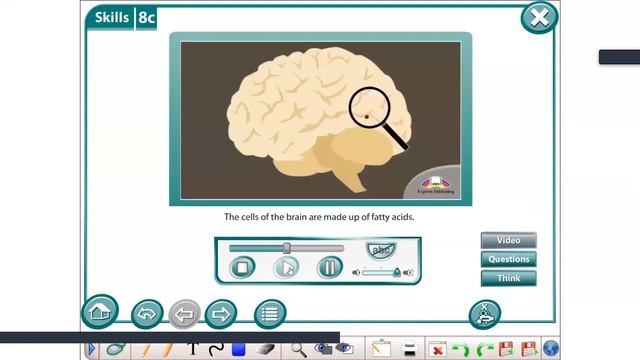Select the thick highlighter pen tool
Screen dimensions: 640x360
(x=167, y=350)
